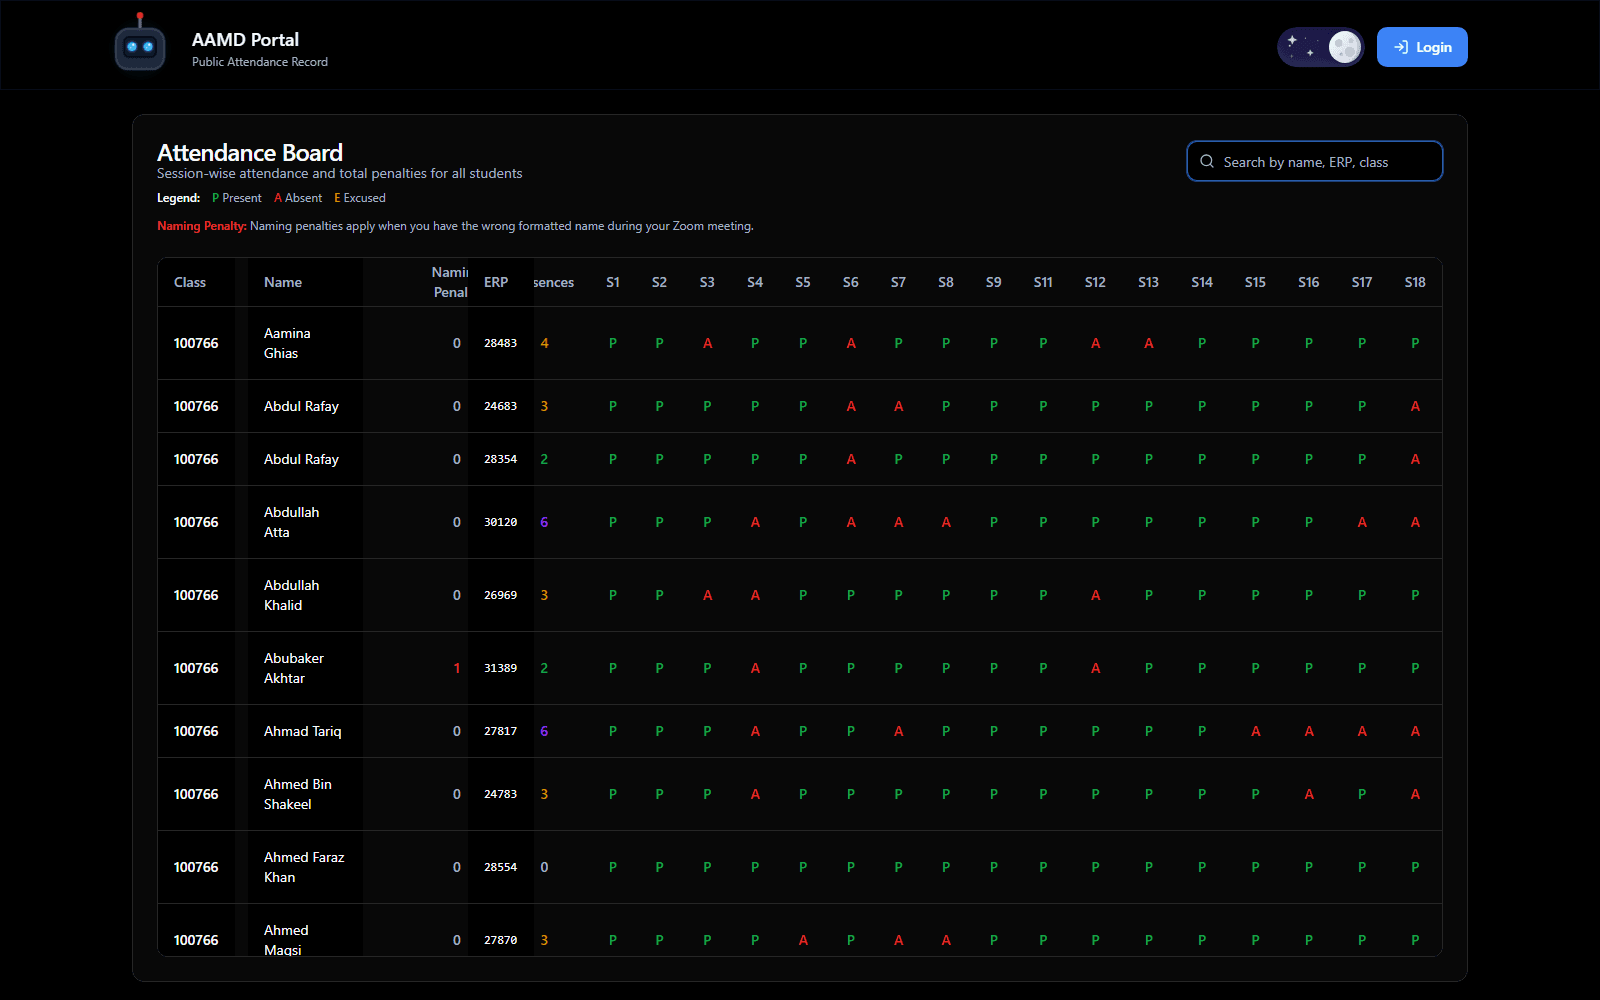Click the search magnifier icon
1600x1000 pixels.
1207,162
